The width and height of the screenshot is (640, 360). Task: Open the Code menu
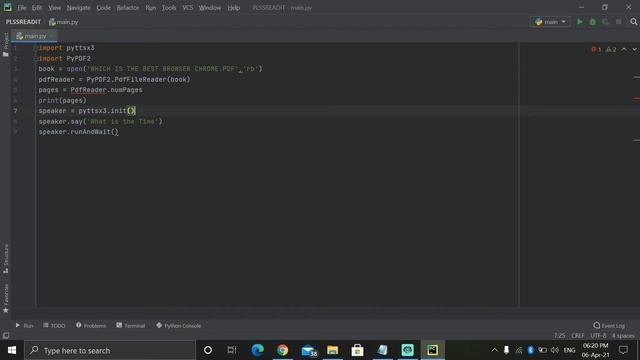pos(103,8)
